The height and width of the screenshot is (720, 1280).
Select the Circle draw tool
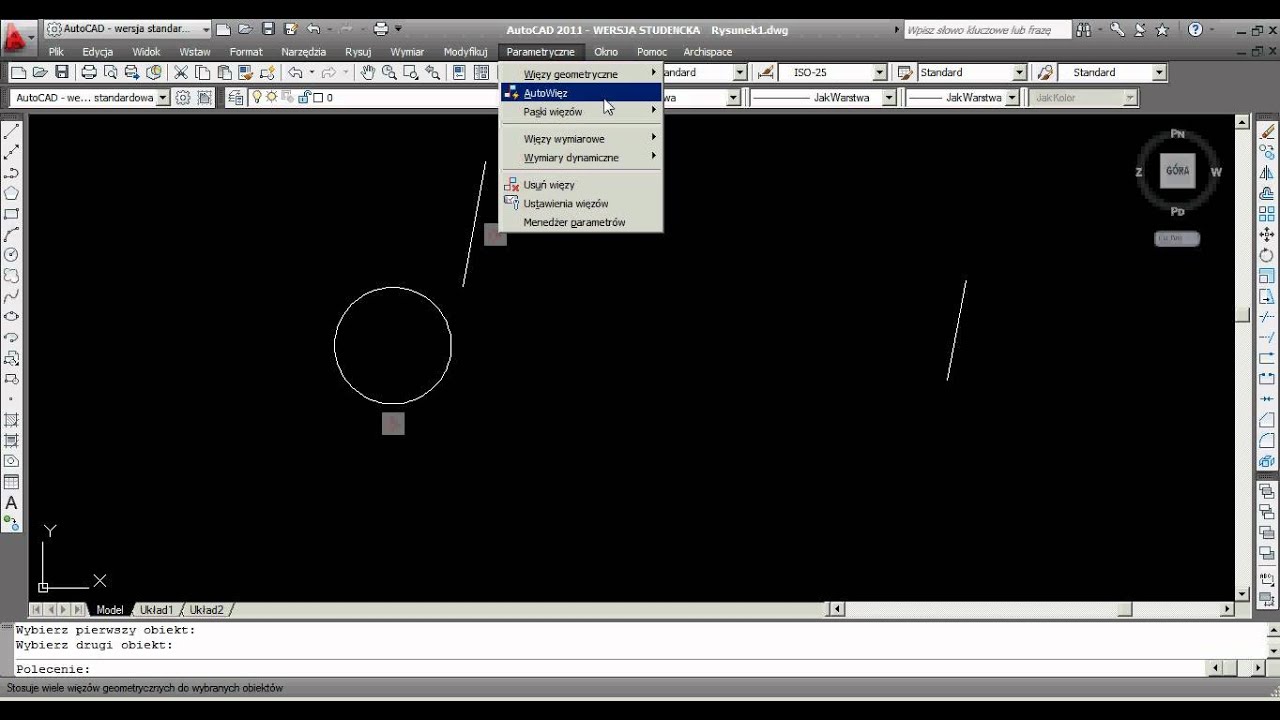click(11, 255)
